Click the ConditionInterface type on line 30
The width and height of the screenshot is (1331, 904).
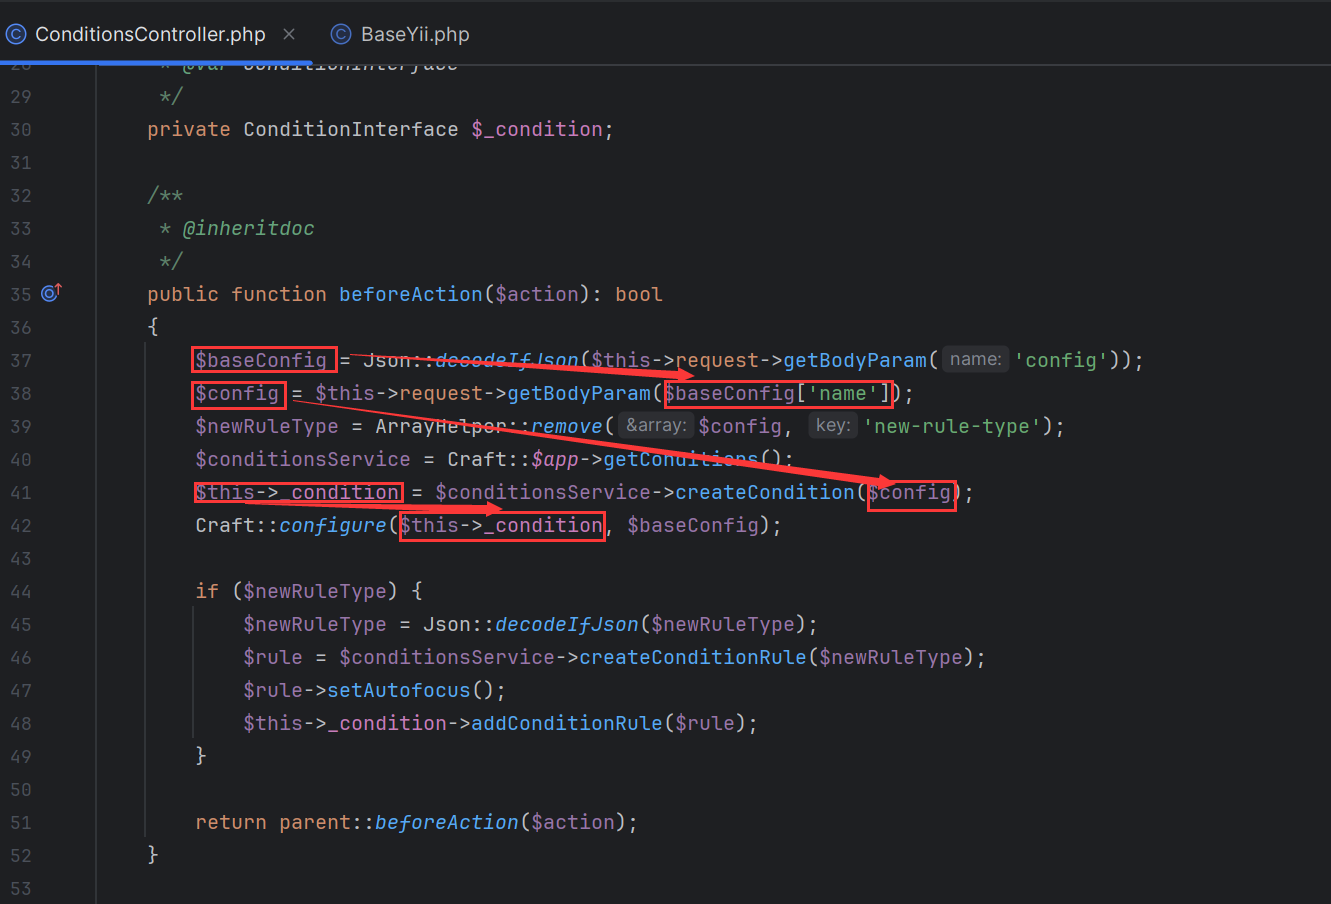point(351,129)
